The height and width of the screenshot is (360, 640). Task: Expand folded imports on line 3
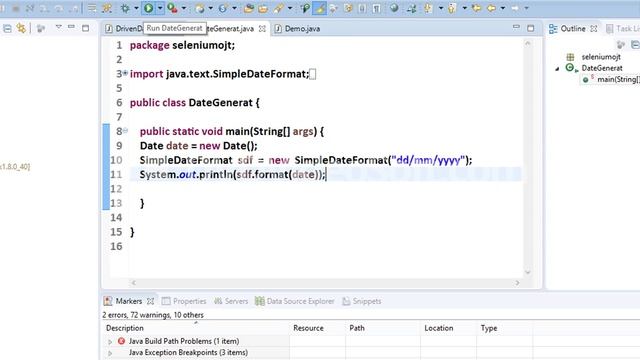[x=125, y=73]
